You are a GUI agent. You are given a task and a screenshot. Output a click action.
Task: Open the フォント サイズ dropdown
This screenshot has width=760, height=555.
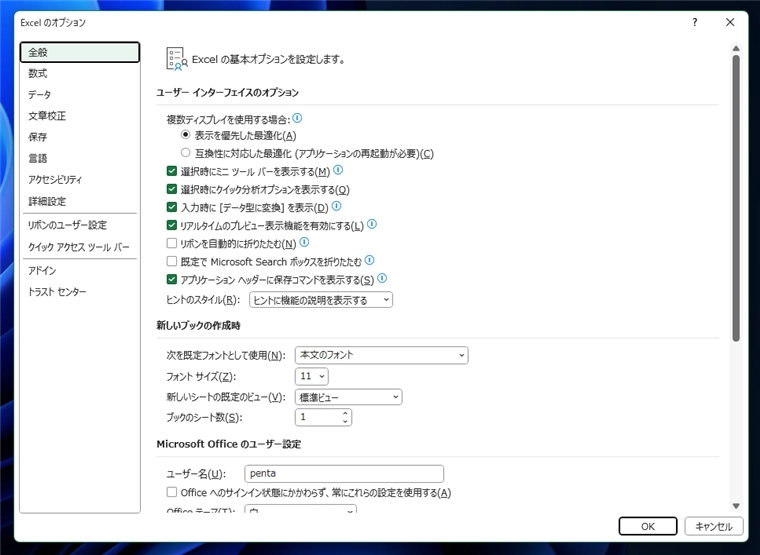pyautogui.click(x=312, y=376)
